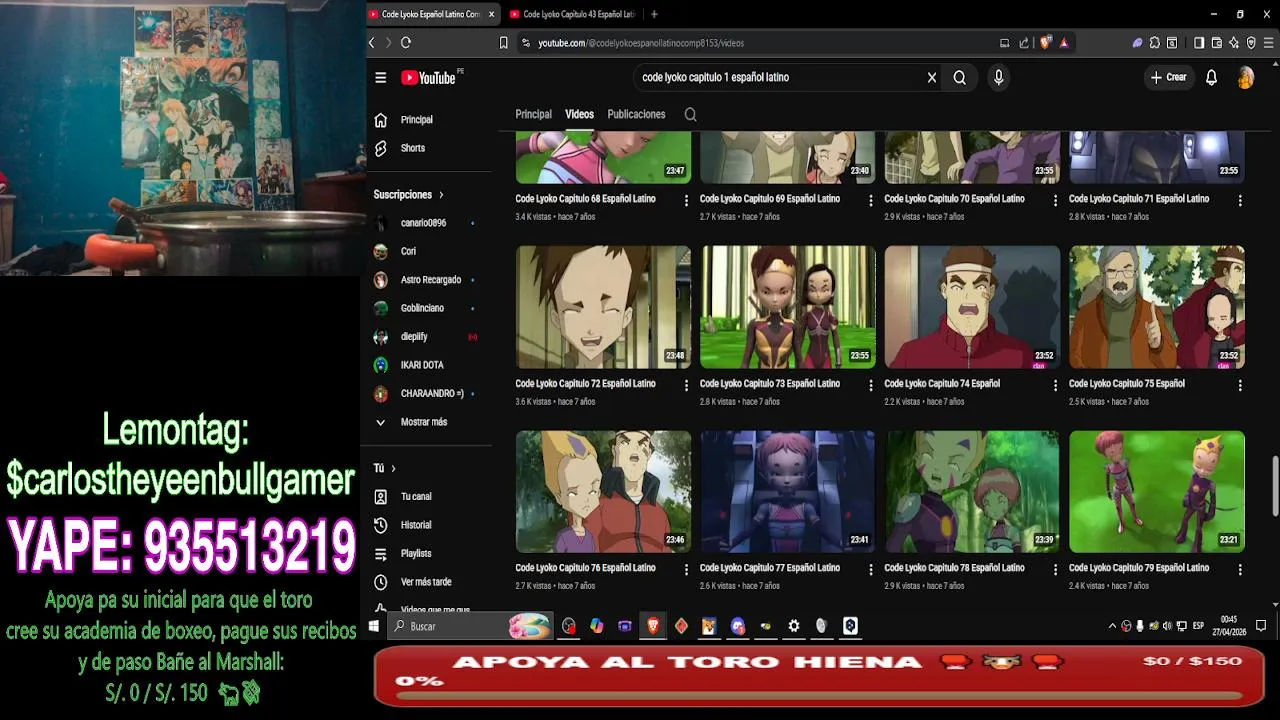Select the Videos channel tab

click(x=579, y=114)
